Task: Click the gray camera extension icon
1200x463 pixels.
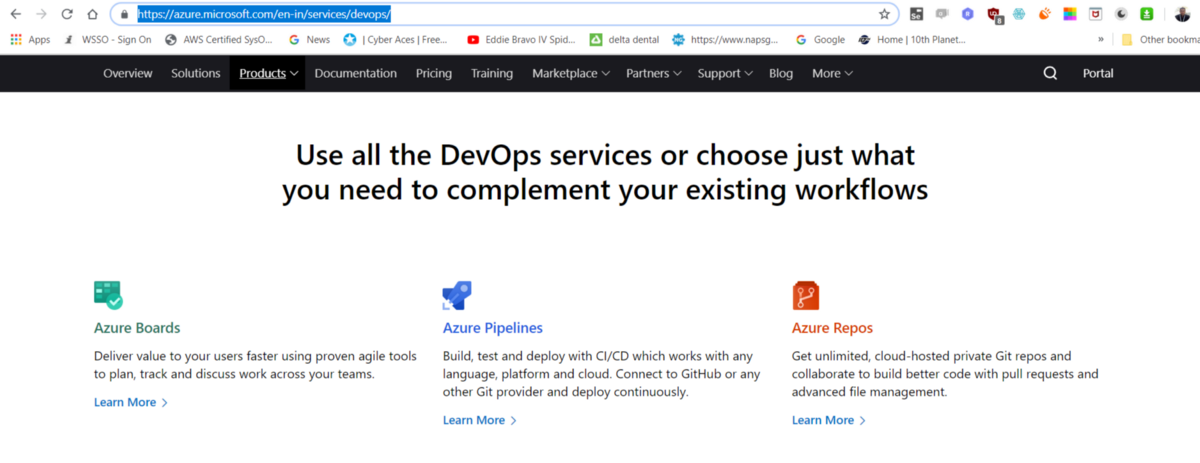Action: click(x=942, y=14)
